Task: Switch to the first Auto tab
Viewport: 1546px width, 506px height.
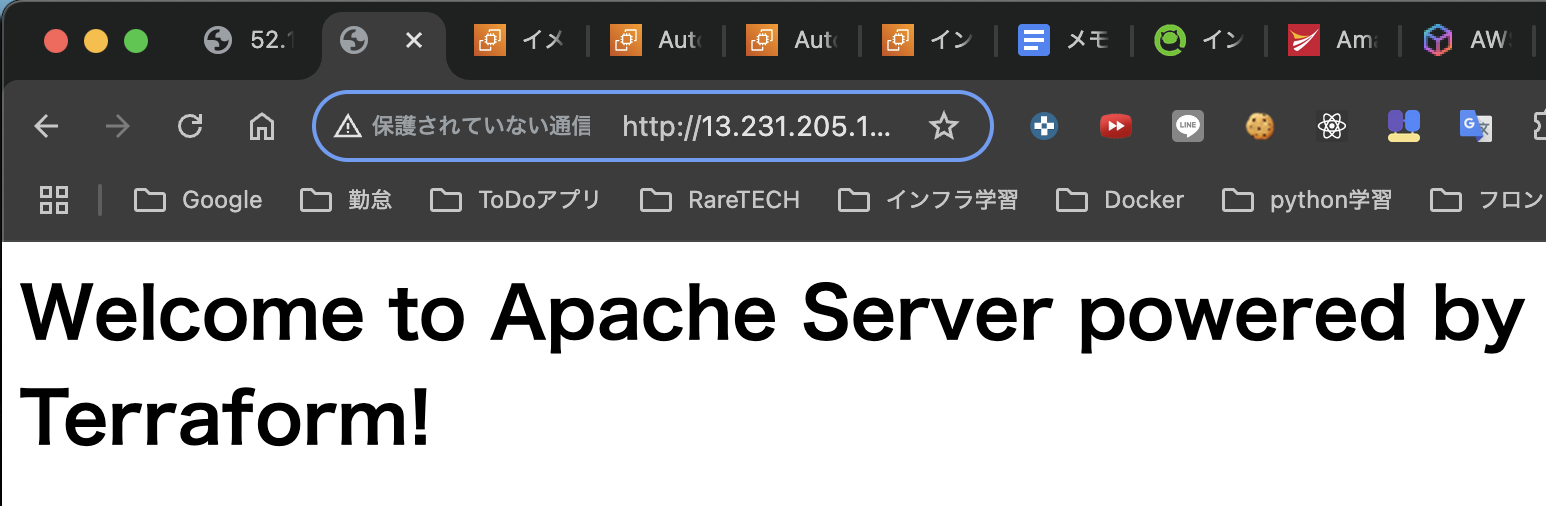Action: pyautogui.click(x=656, y=40)
